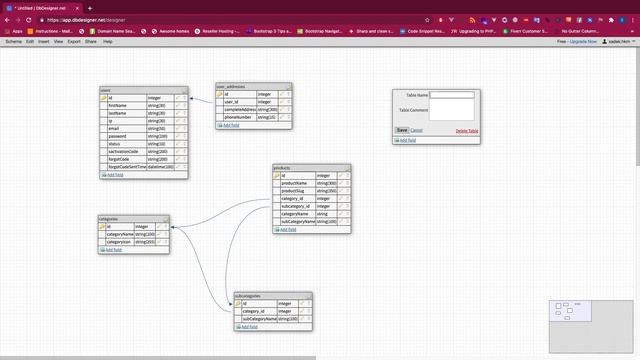Add field to the user_addresses table
The width and height of the screenshot is (640, 360).
[x=231, y=125]
